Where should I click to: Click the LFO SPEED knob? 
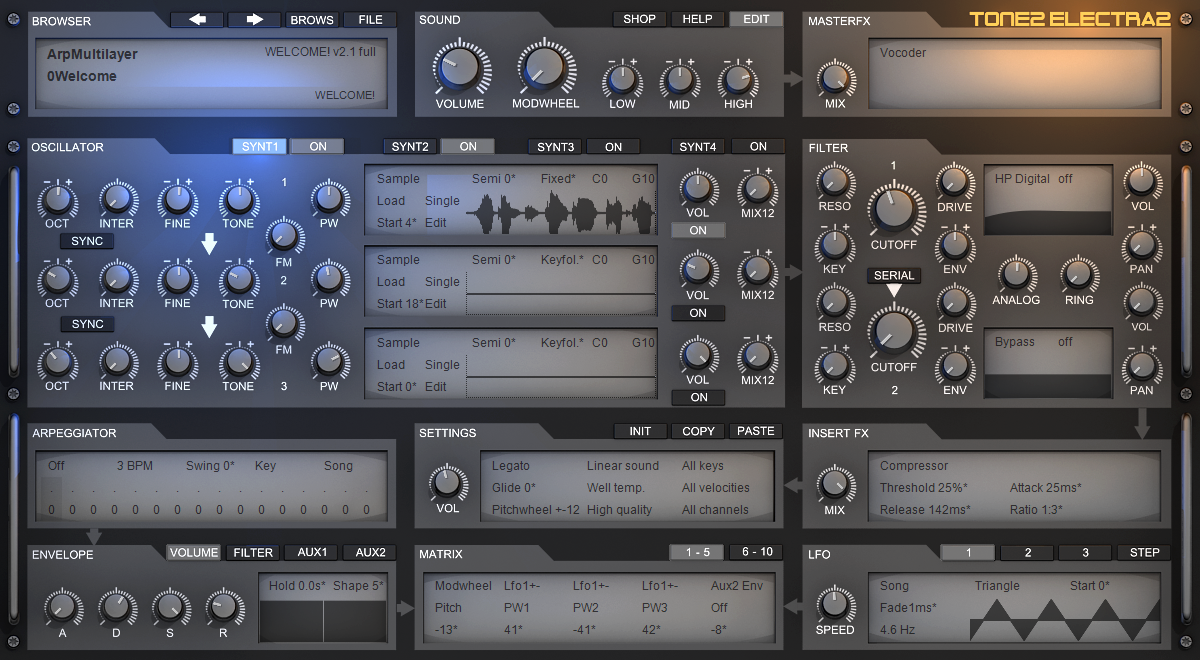tap(835, 604)
